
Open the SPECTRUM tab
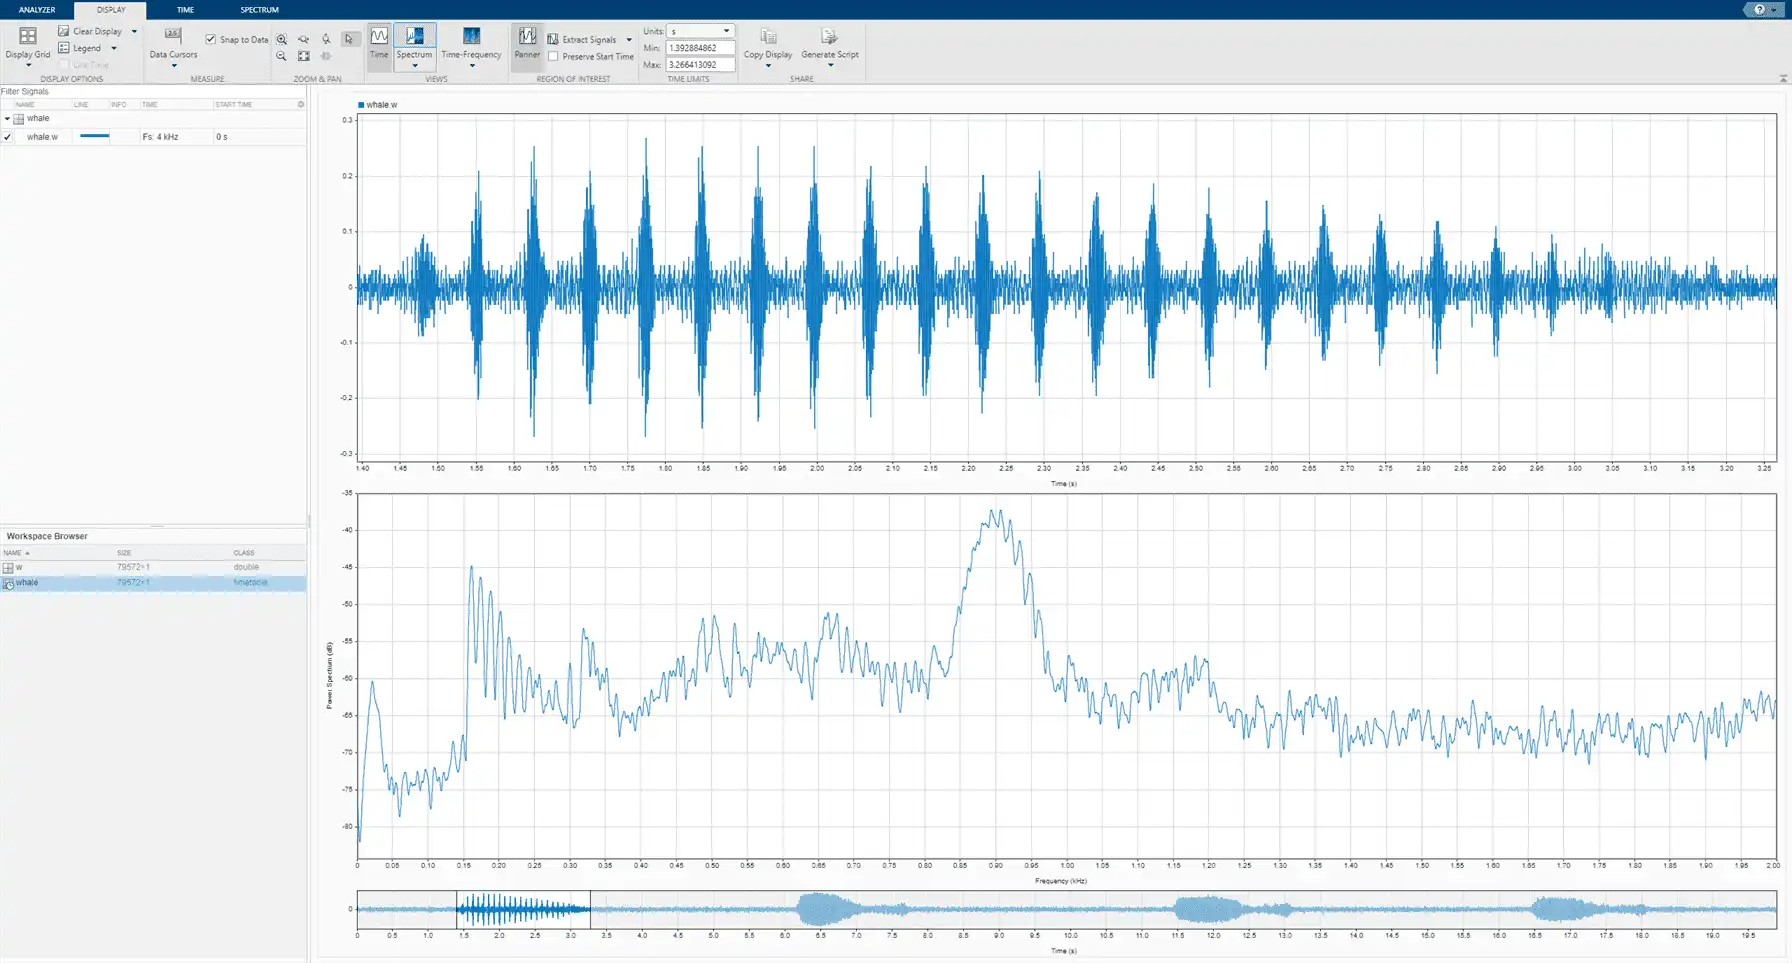pos(259,10)
